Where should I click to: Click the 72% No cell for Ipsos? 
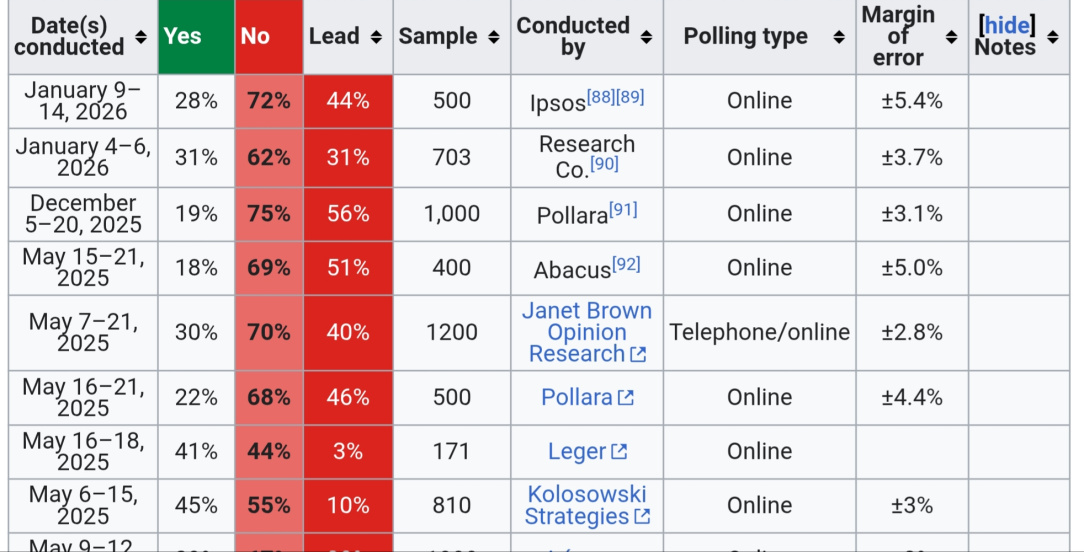click(x=269, y=101)
